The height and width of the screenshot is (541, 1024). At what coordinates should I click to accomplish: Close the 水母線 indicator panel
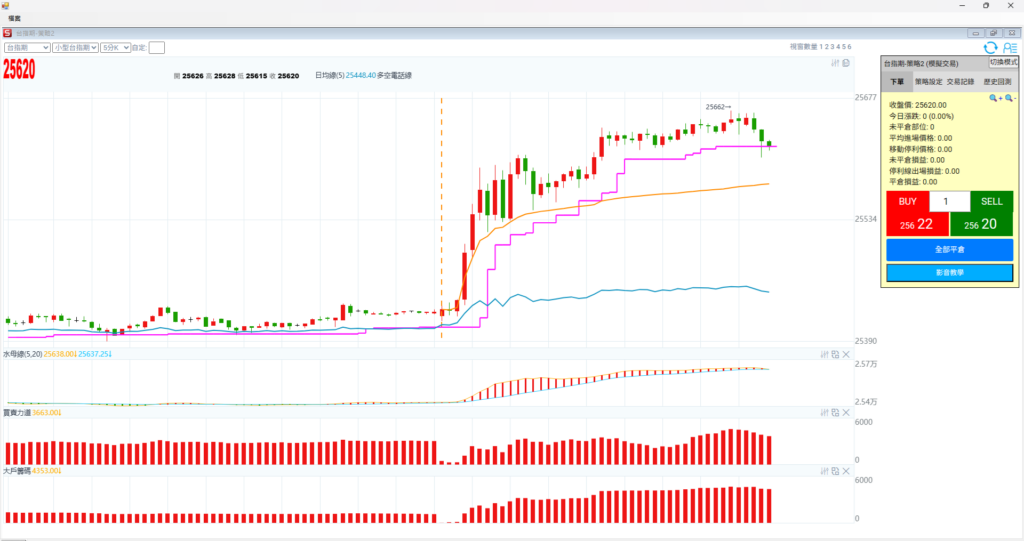coord(846,354)
